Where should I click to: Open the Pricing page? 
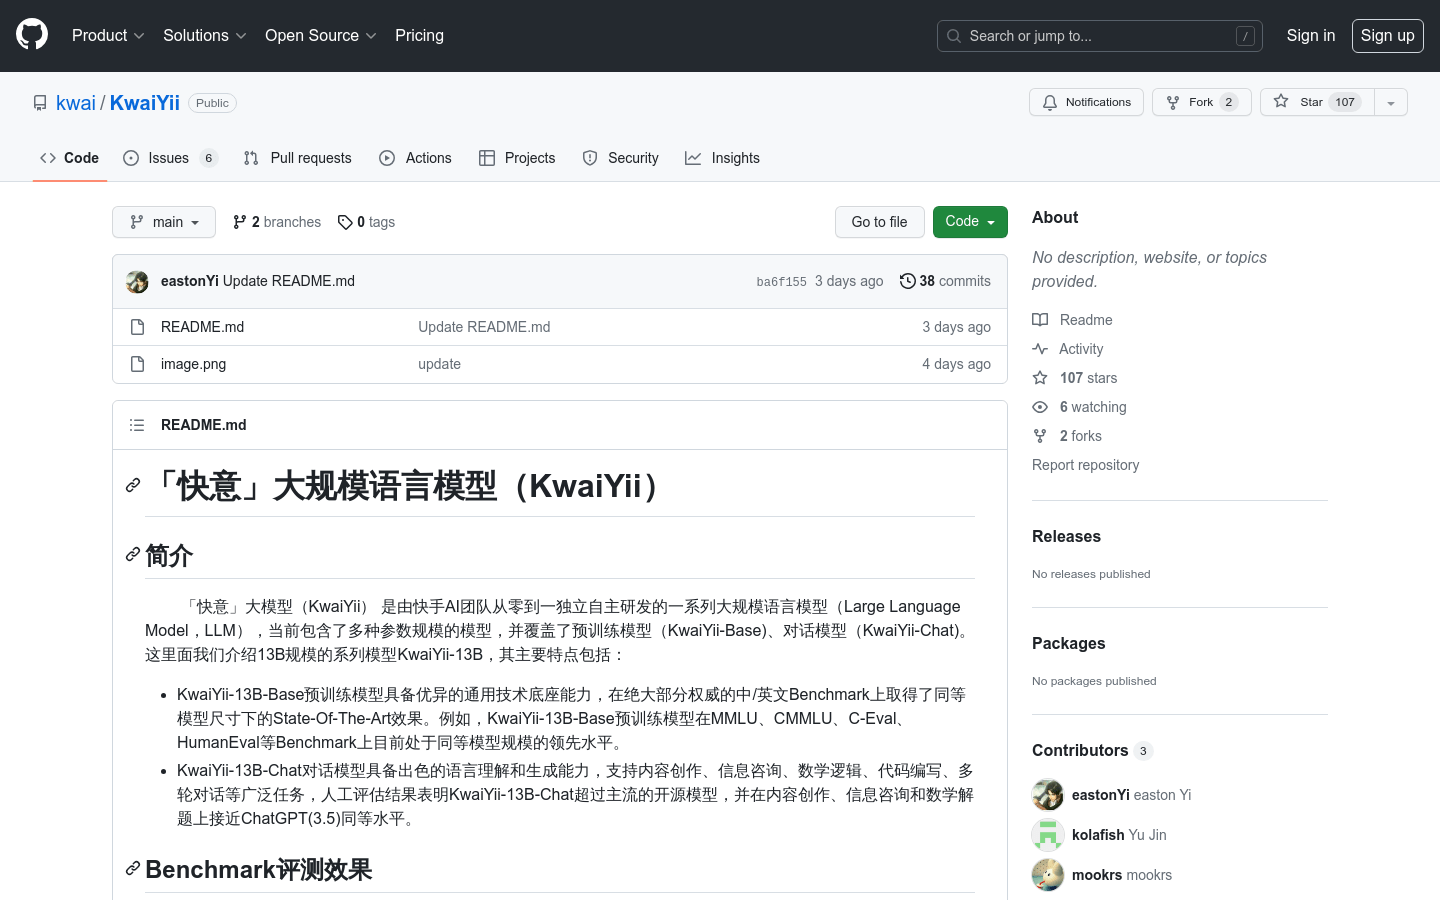click(x=419, y=35)
